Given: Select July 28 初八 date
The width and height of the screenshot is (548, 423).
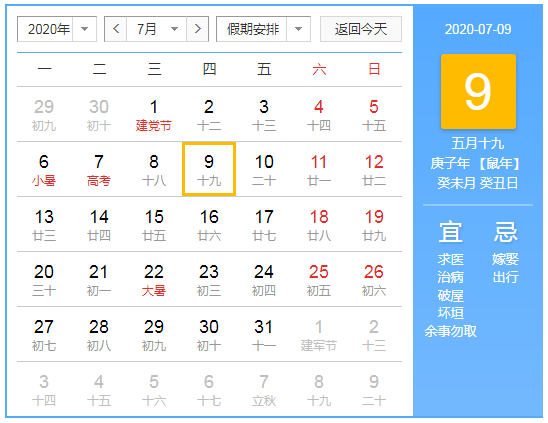Looking at the screenshot, I should pyautogui.click(x=99, y=335).
